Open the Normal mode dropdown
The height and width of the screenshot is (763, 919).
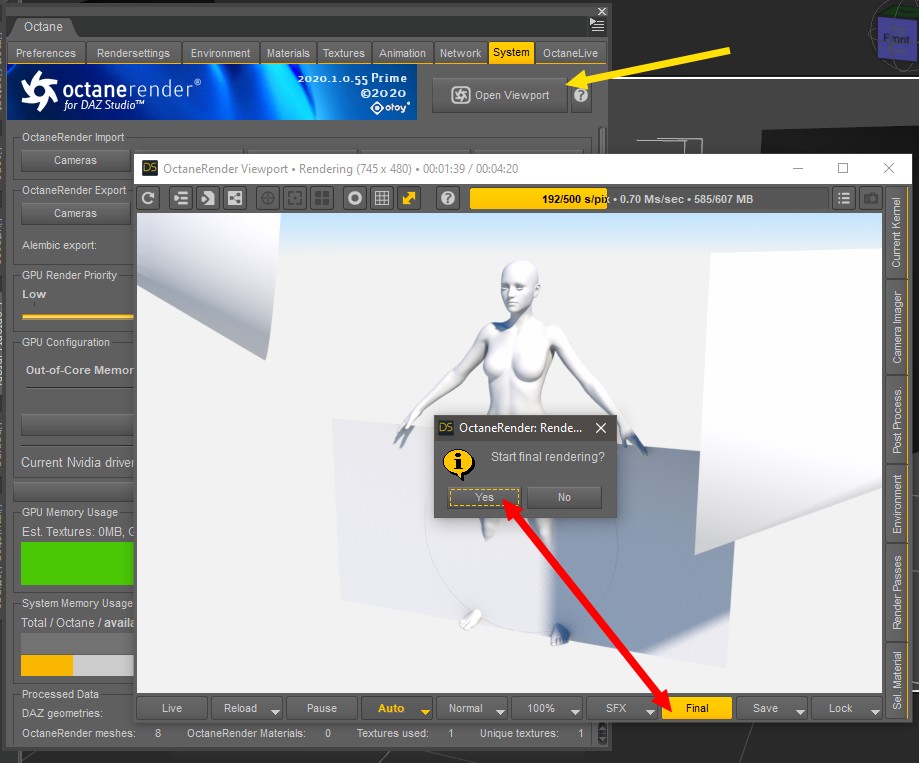pos(500,711)
